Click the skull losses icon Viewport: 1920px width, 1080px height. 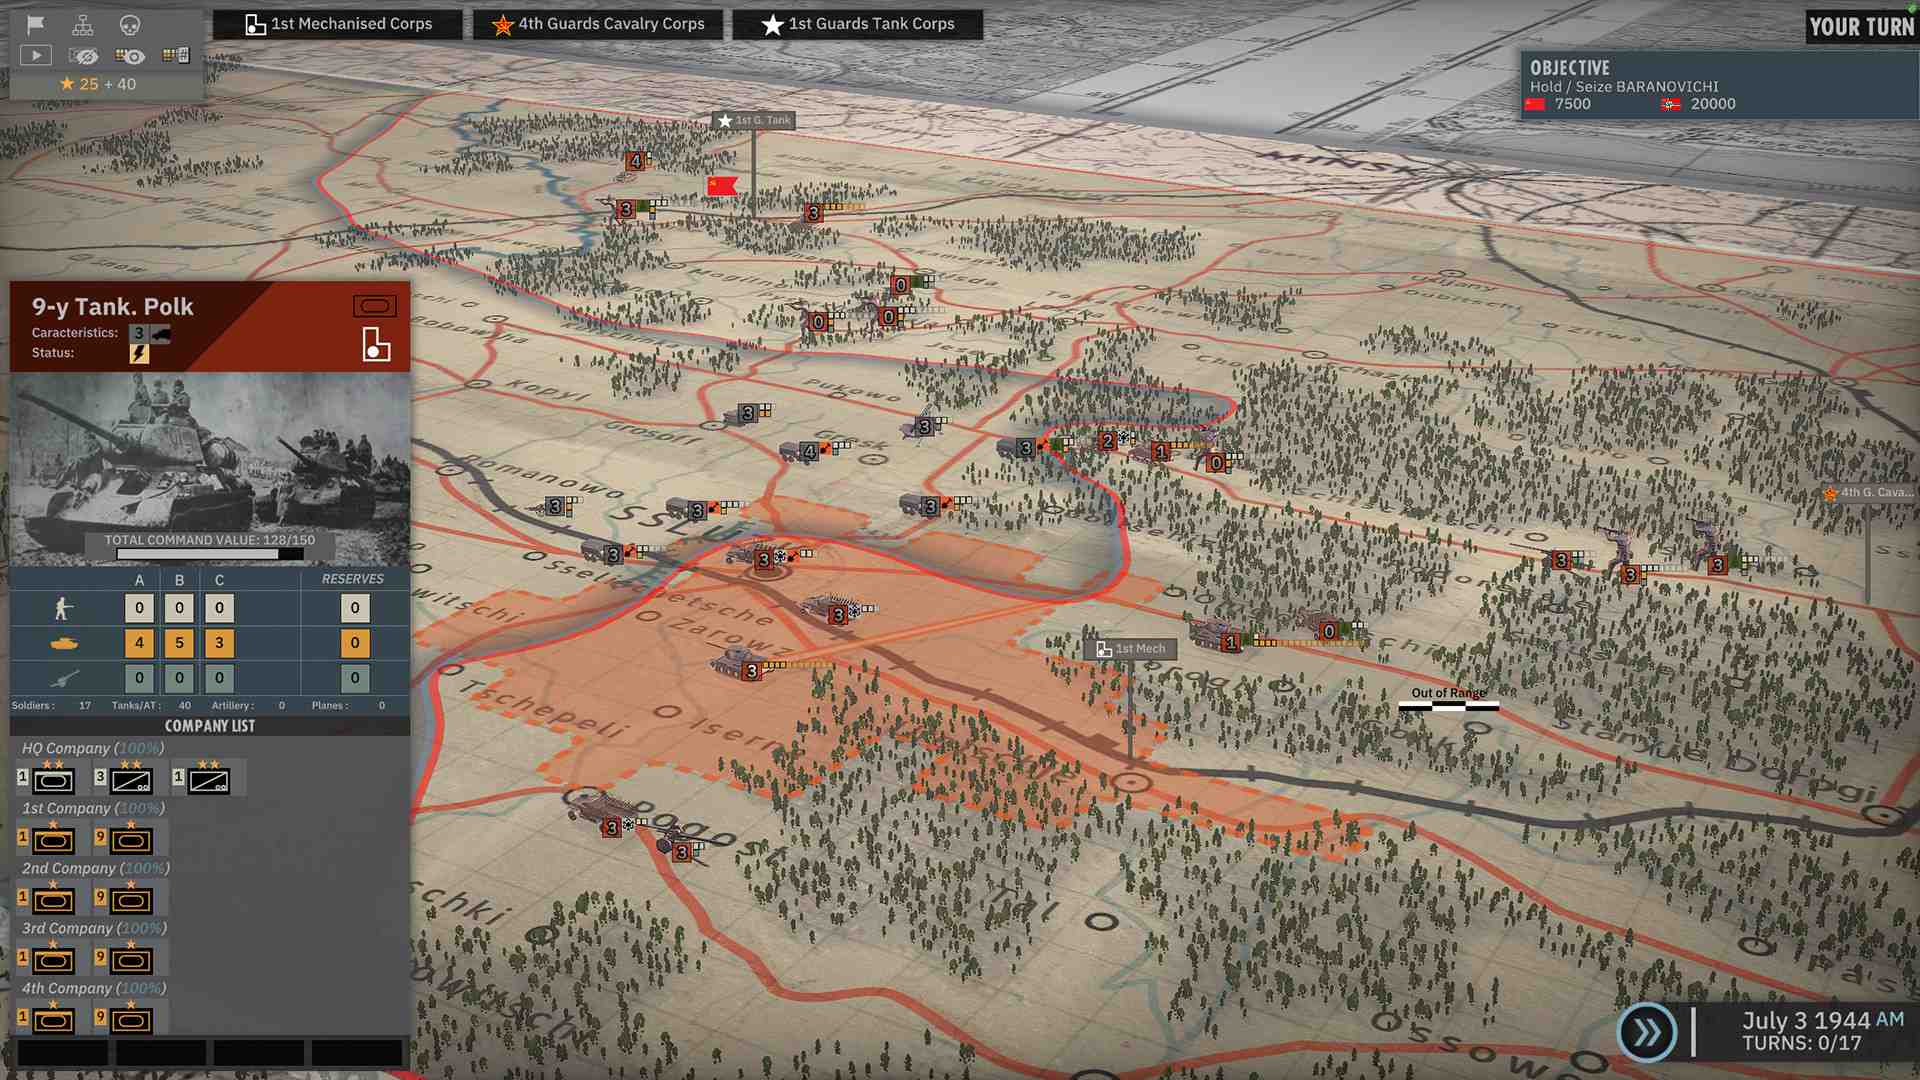[130, 26]
